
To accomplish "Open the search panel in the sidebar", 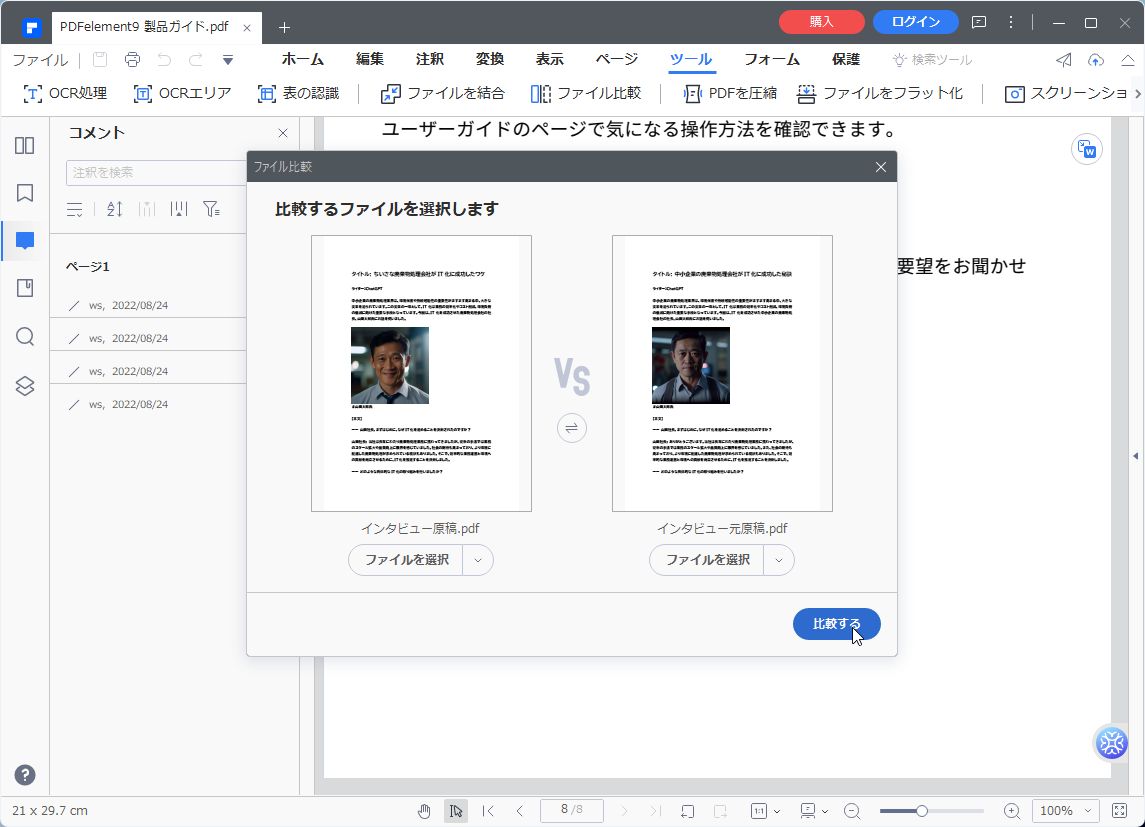I will click(x=24, y=337).
